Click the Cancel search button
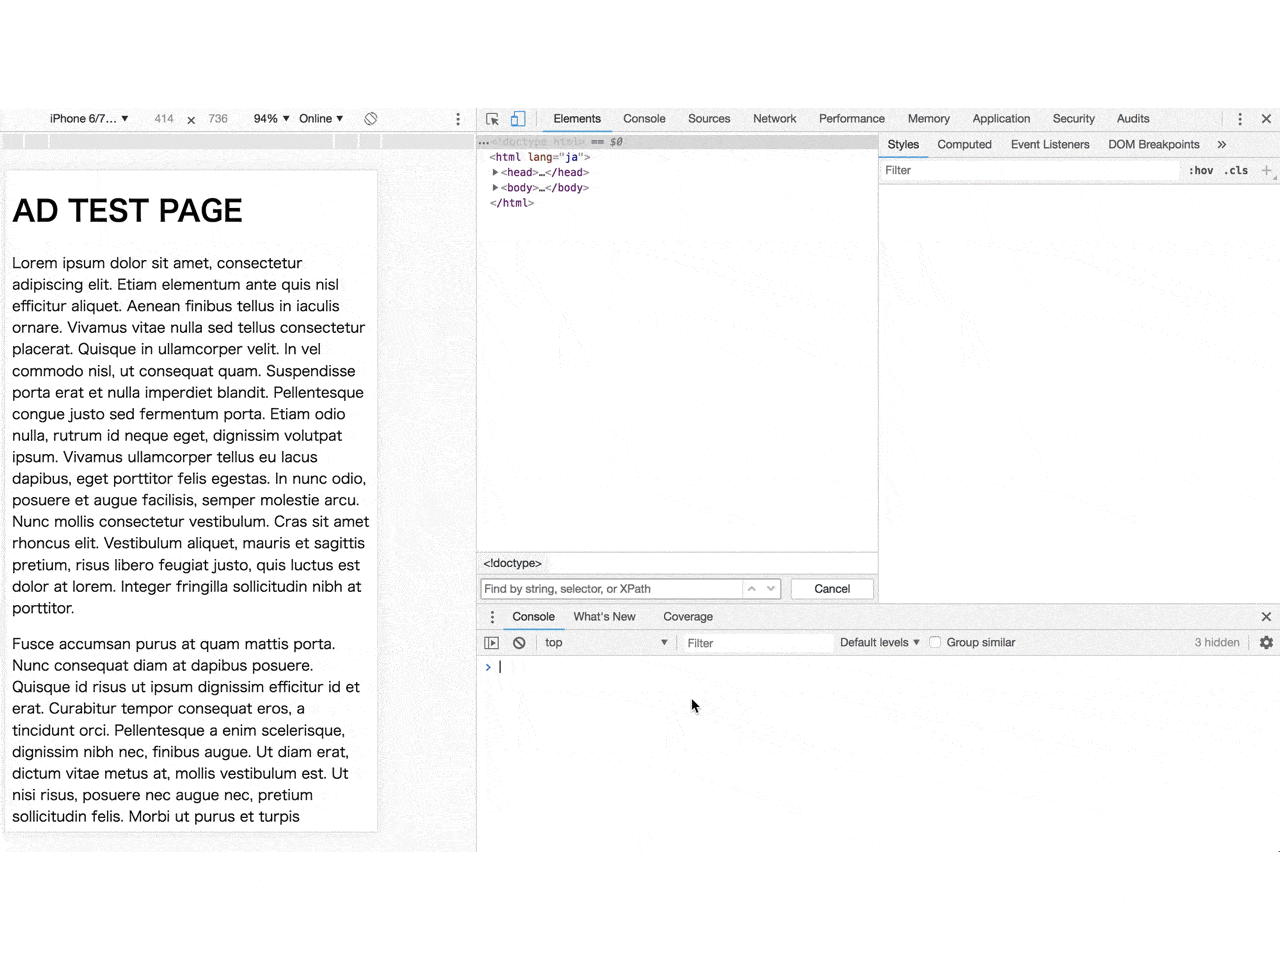Viewport: 1280px width, 960px height. coord(832,589)
